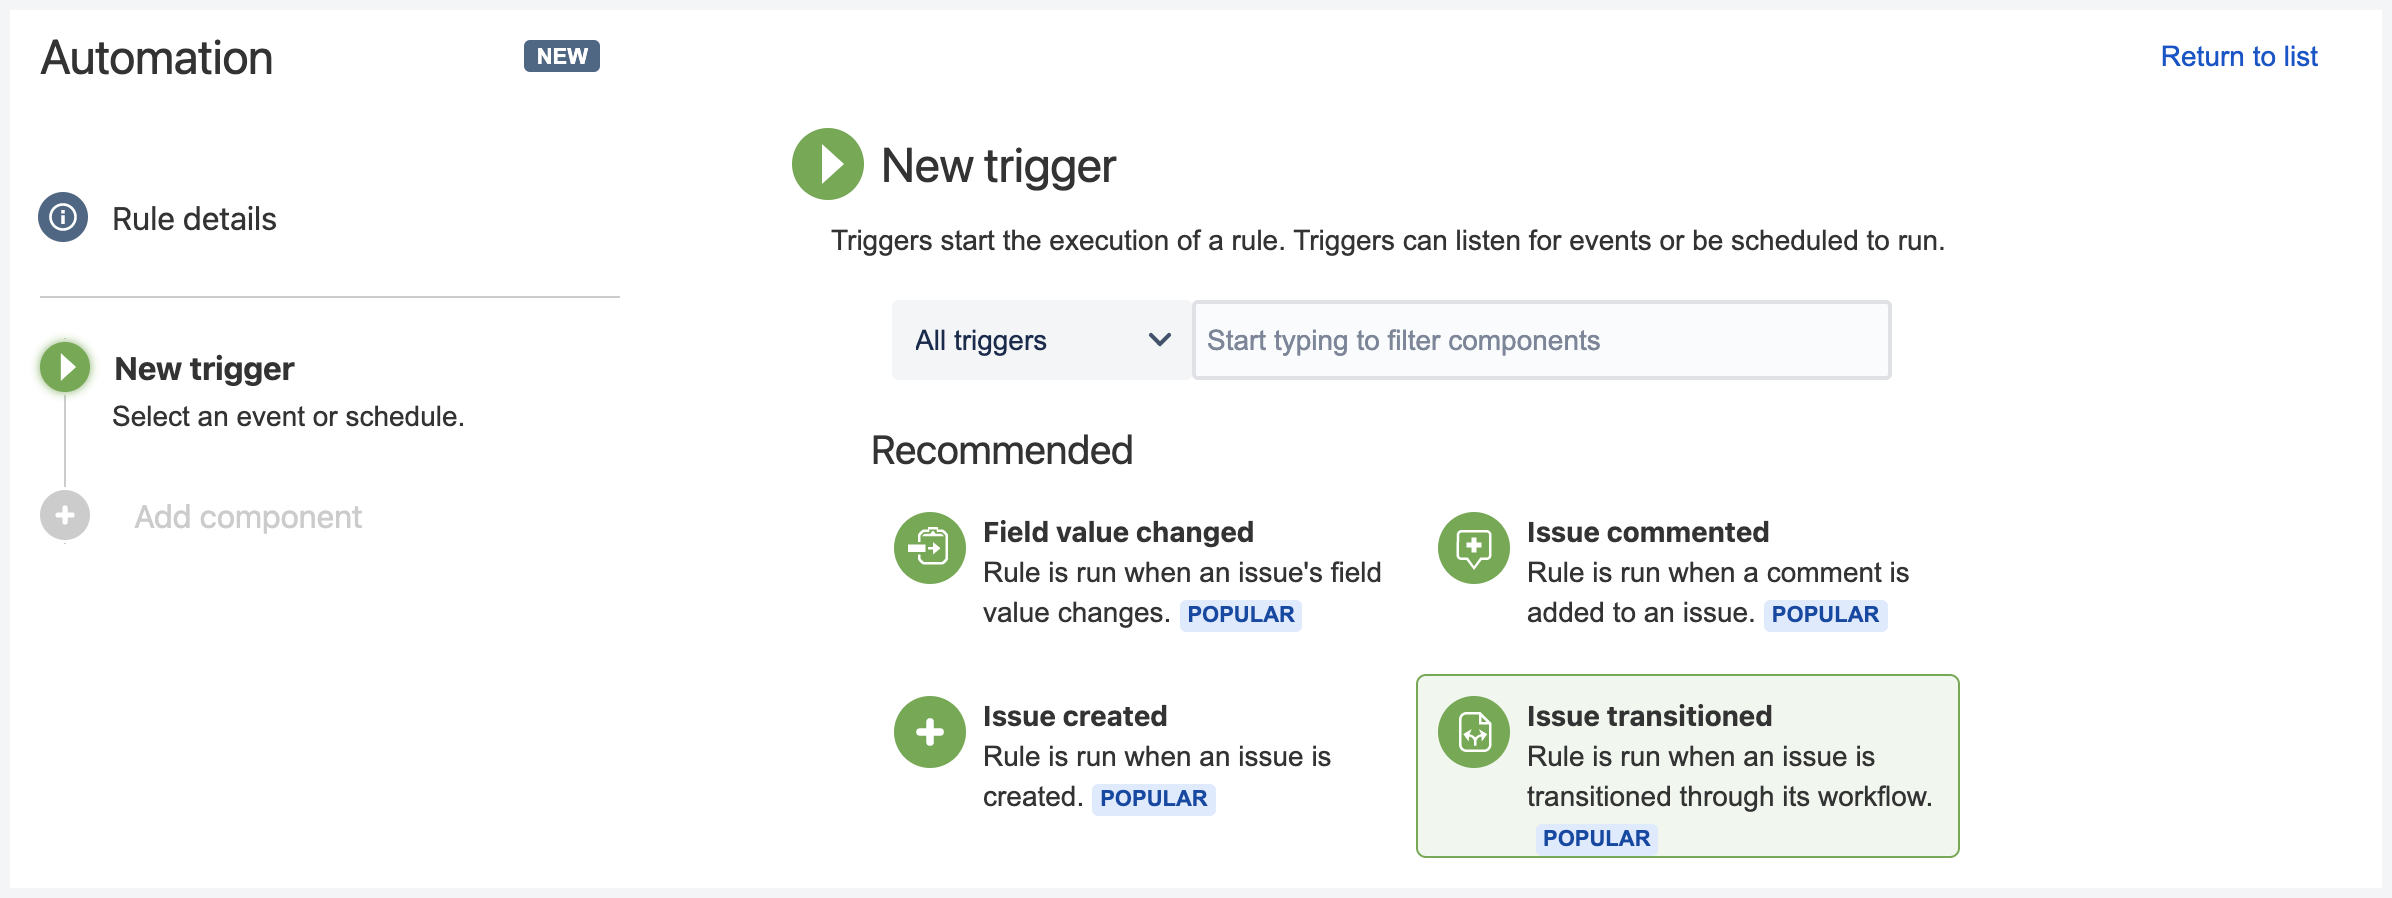Image resolution: width=2392 pixels, height=898 pixels.
Task: Click the filter components text field
Action: (x=1540, y=340)
